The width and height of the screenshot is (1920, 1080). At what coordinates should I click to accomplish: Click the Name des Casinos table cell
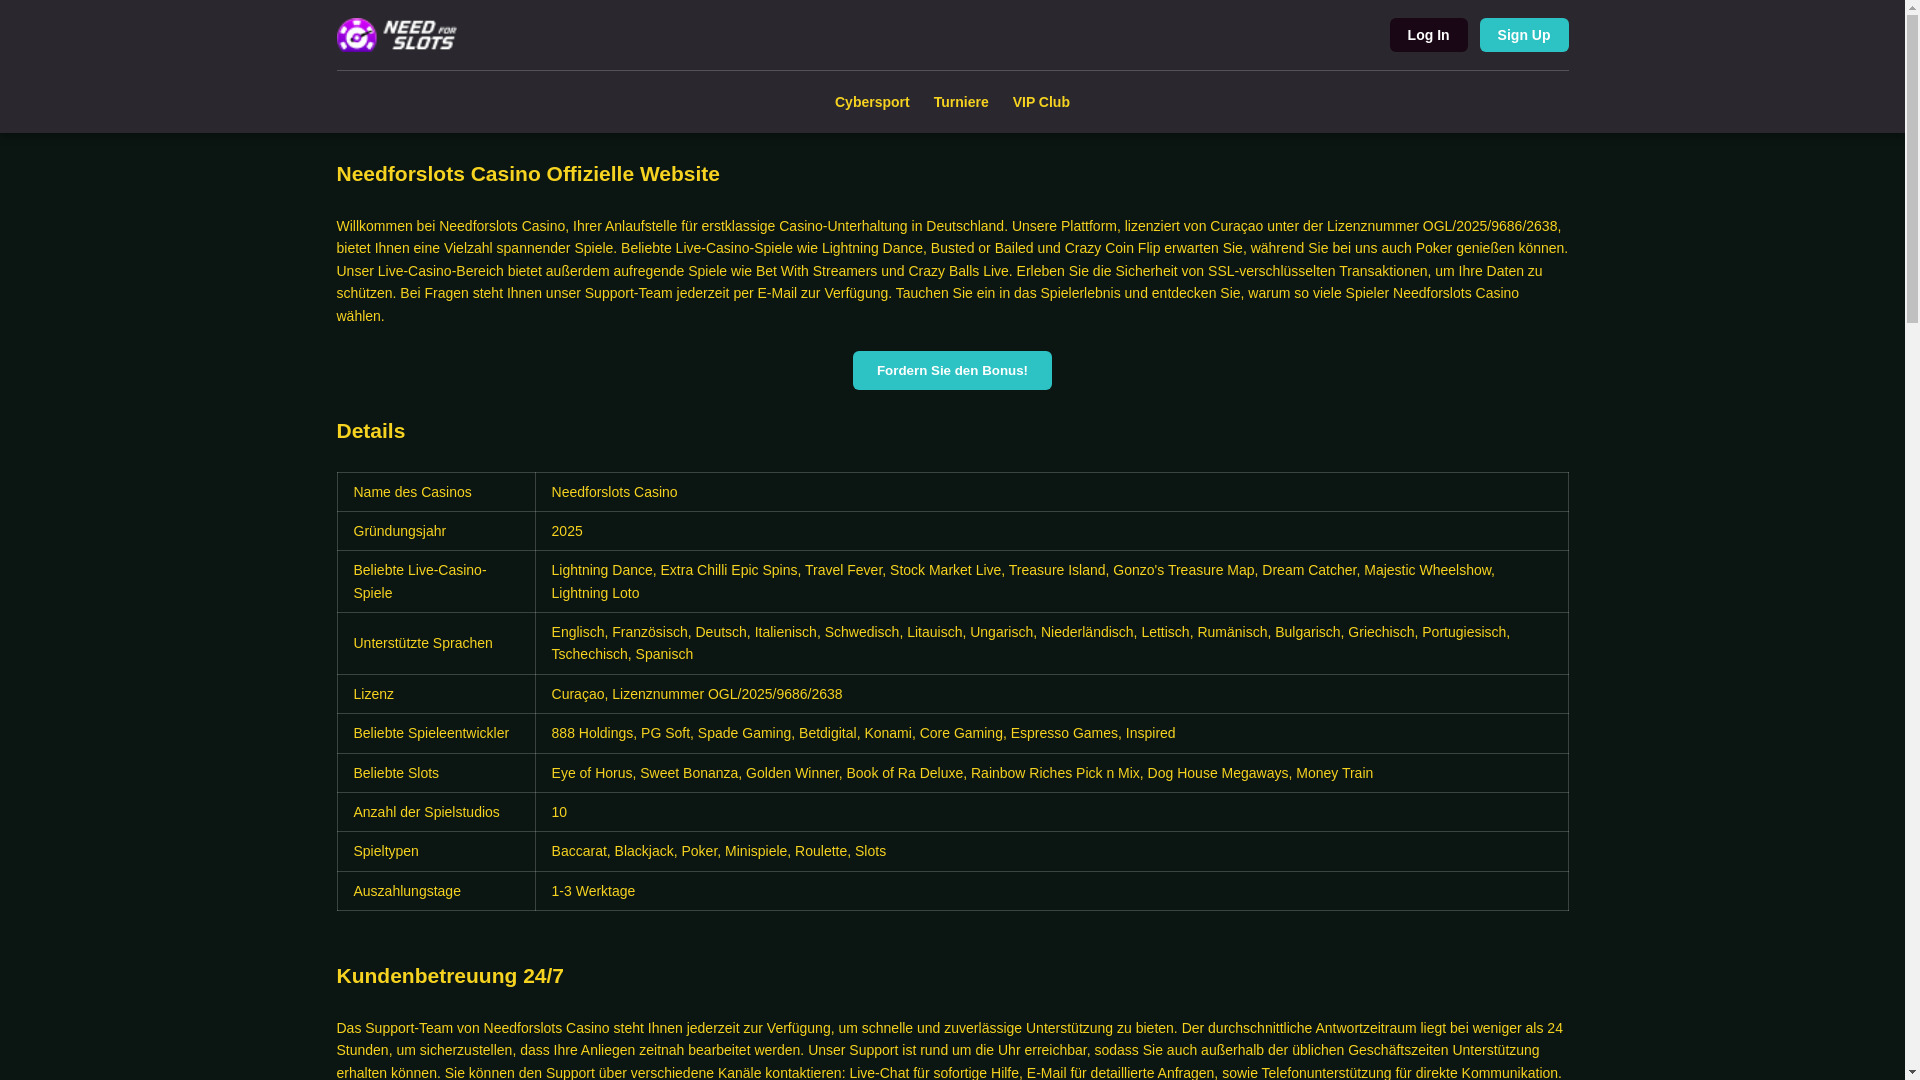point(436,492)
